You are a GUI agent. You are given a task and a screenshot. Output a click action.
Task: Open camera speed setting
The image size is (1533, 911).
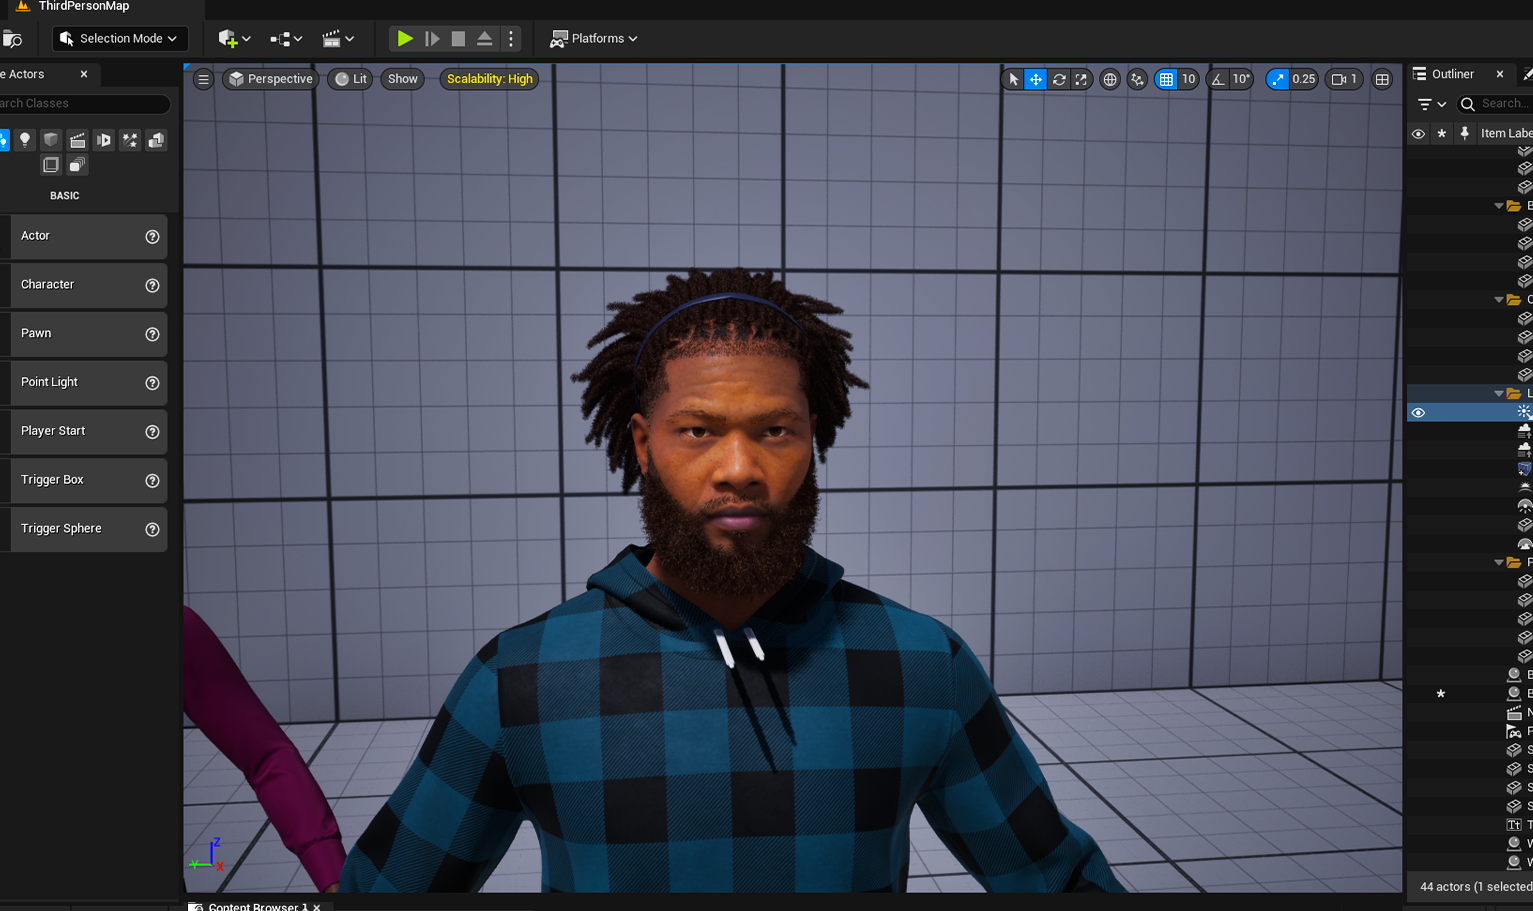pyautogui.click(x=1344, y=79)
